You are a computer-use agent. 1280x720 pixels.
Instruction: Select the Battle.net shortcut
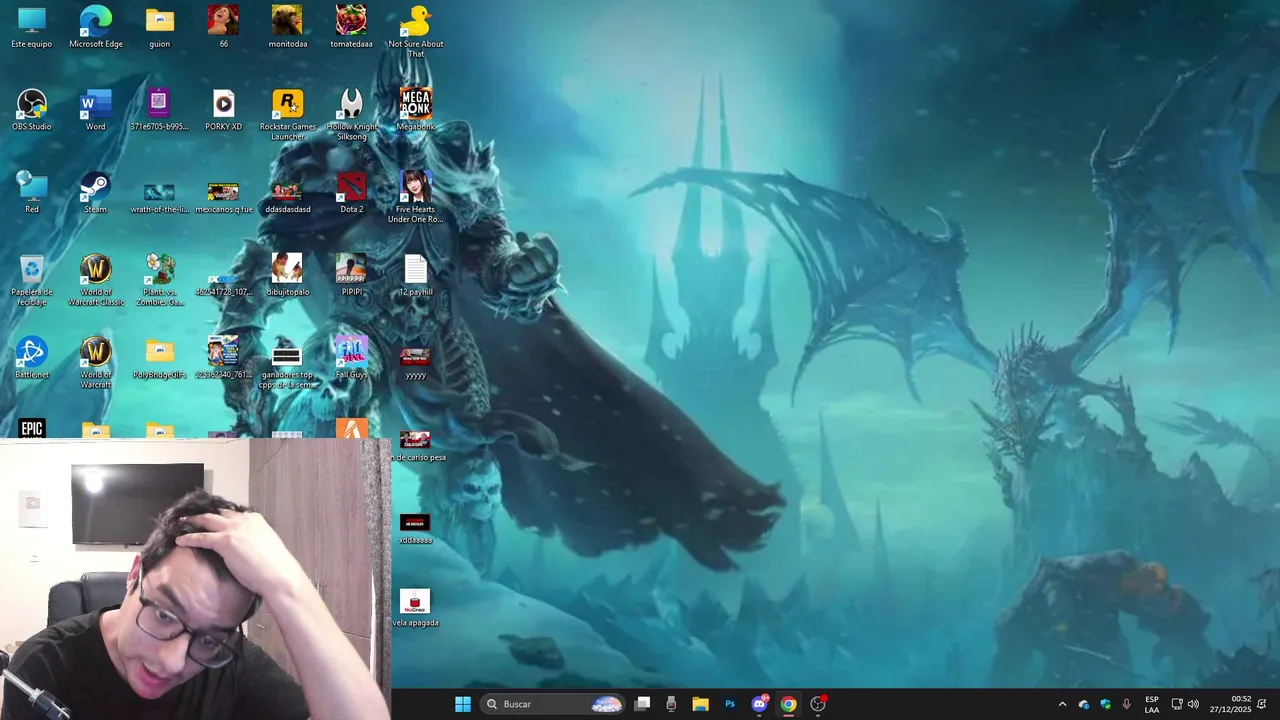(32, 359)
